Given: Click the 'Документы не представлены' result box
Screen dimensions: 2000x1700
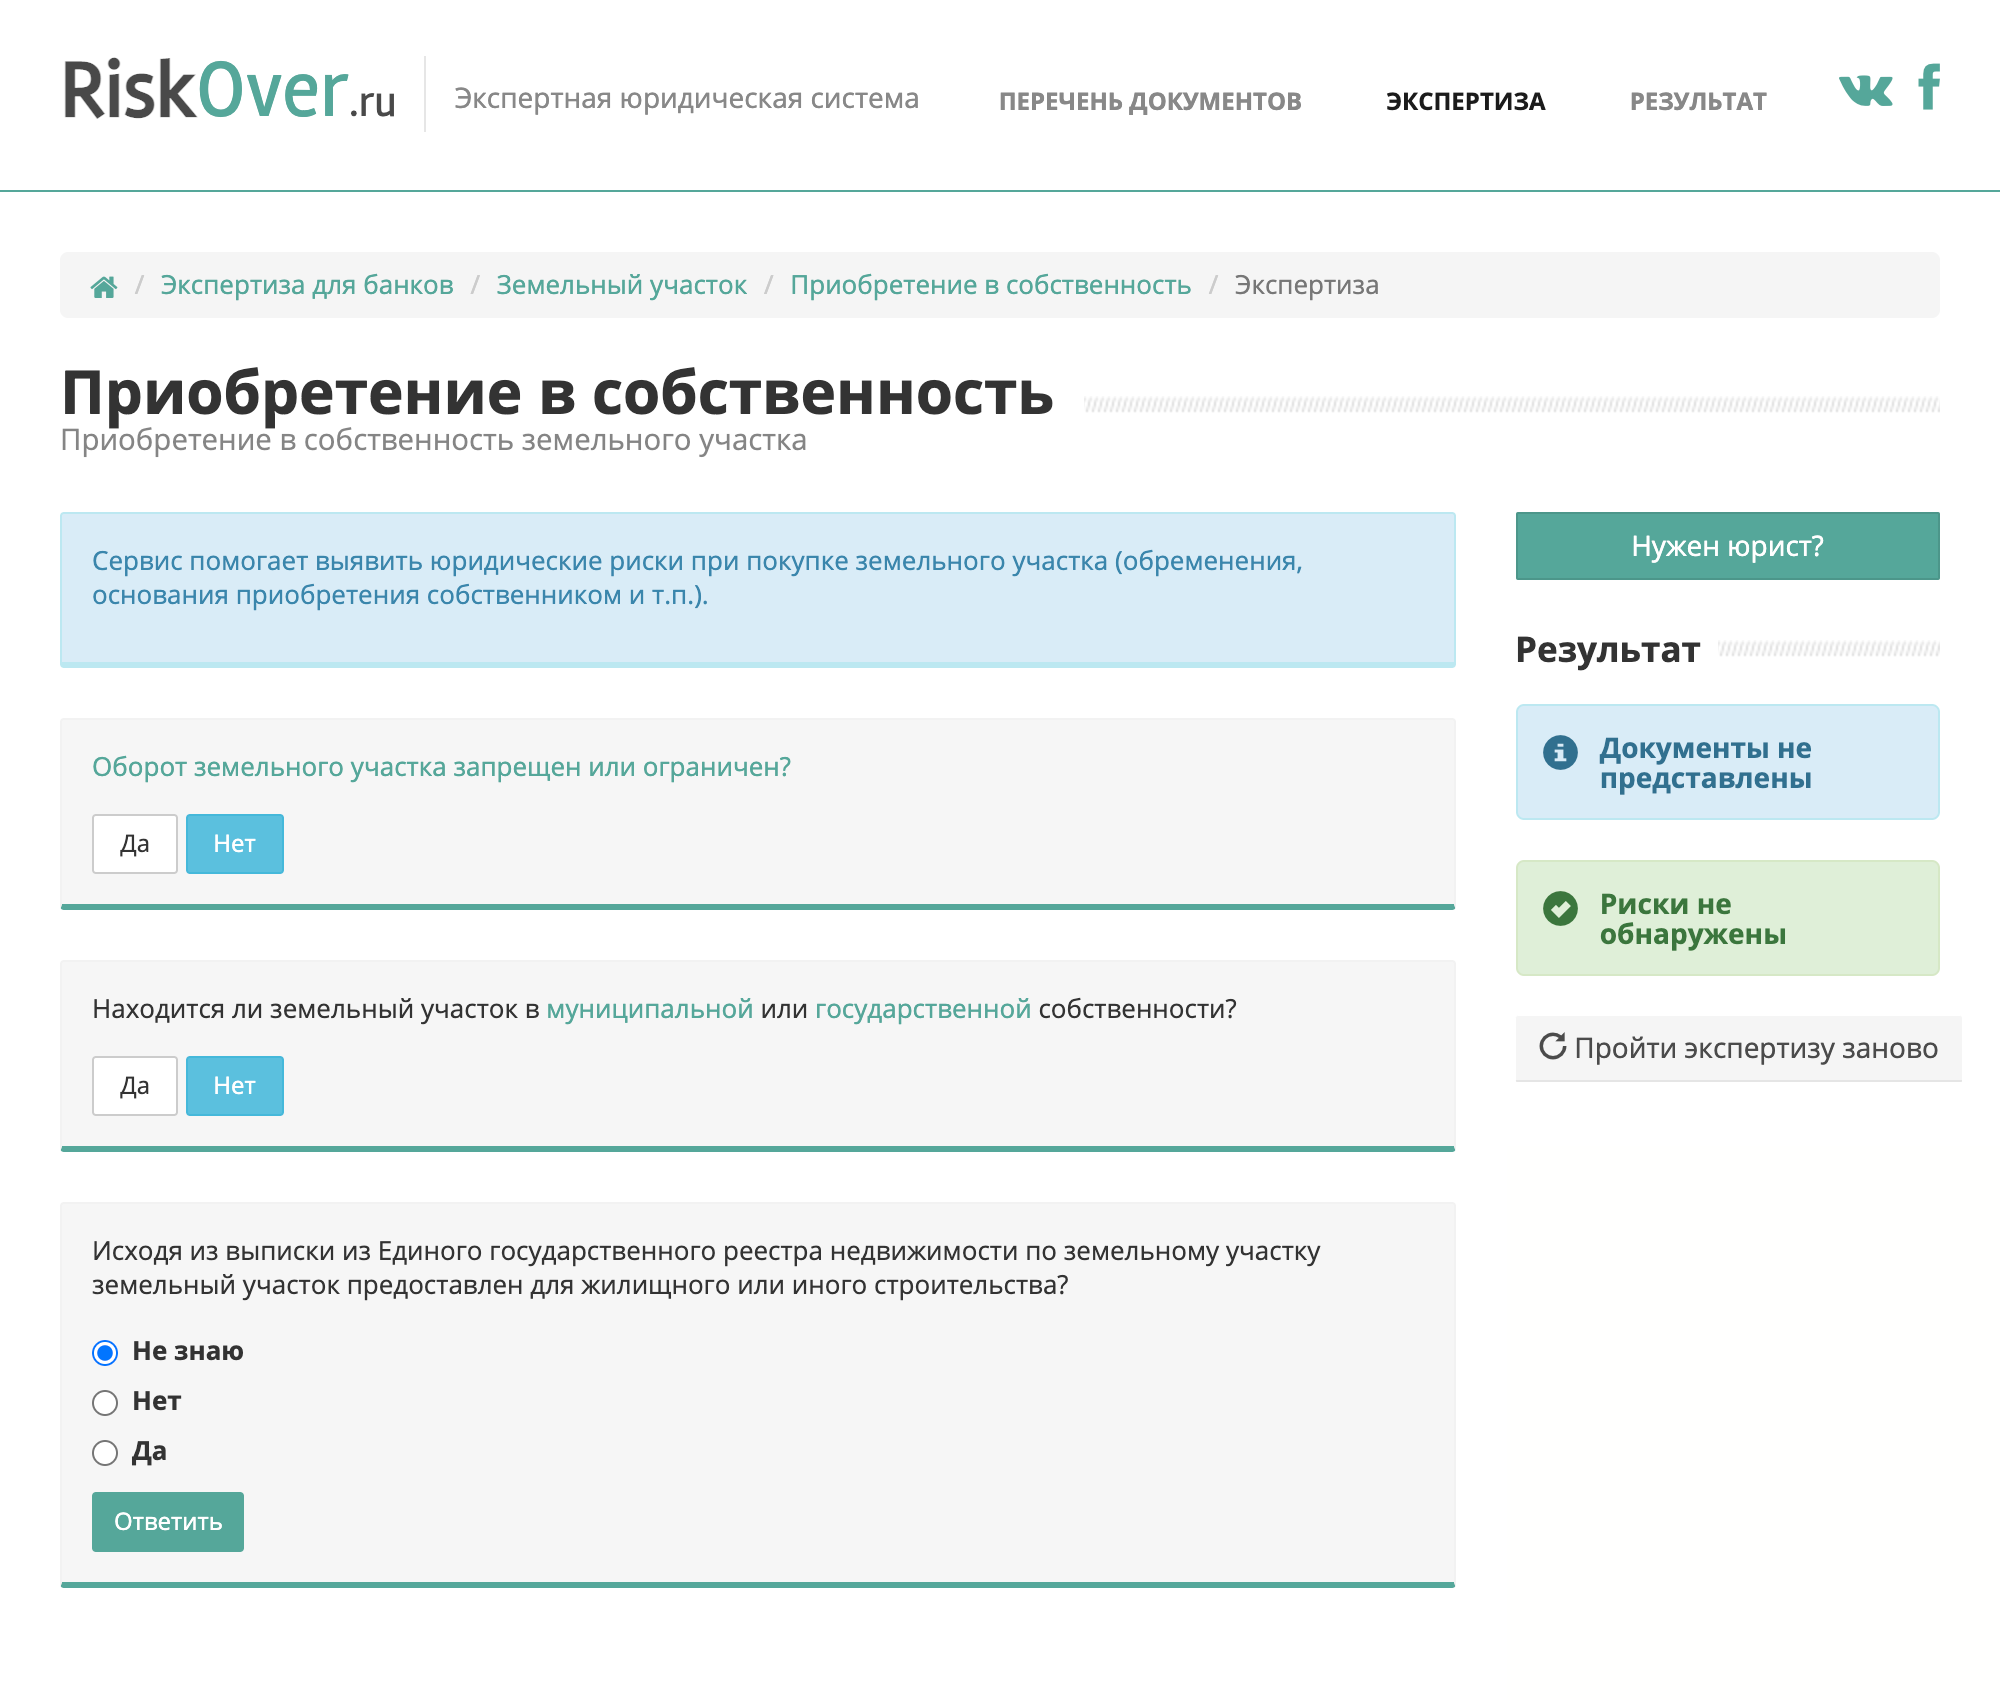Looking at the screenshot, I should (1727, 762).
